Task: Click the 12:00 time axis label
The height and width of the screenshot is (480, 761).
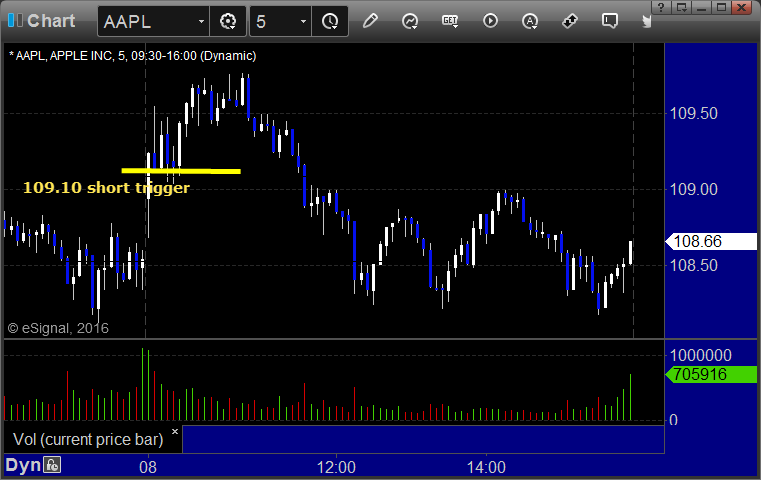Action: tap(336, 467)
